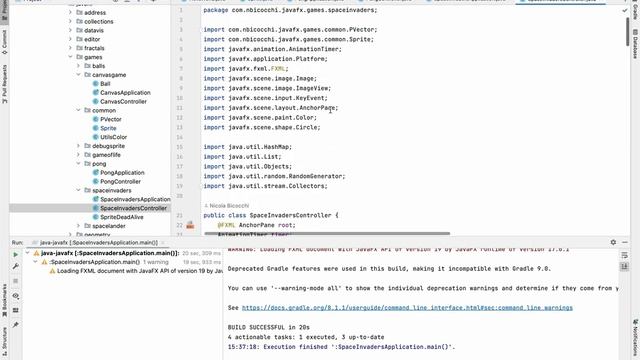Click the @FXML annotation on line 22
Image resolution: width=640 pixels, height=360 pixels.
tap(226, 225)
